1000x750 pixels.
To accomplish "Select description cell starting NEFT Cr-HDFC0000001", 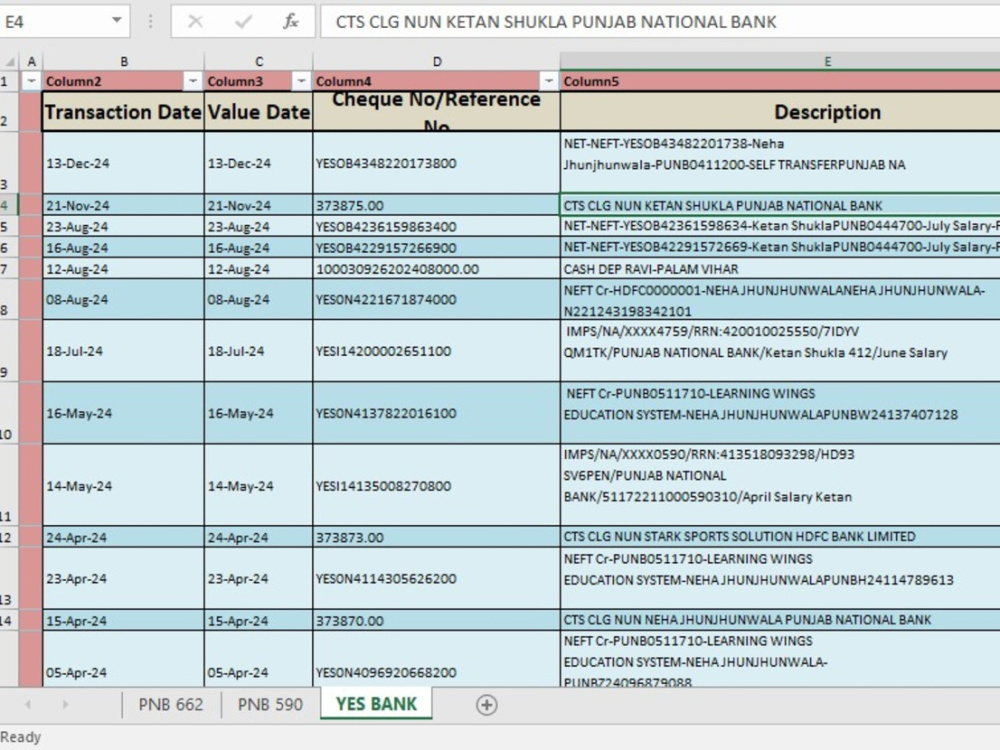I will (781, 299).
